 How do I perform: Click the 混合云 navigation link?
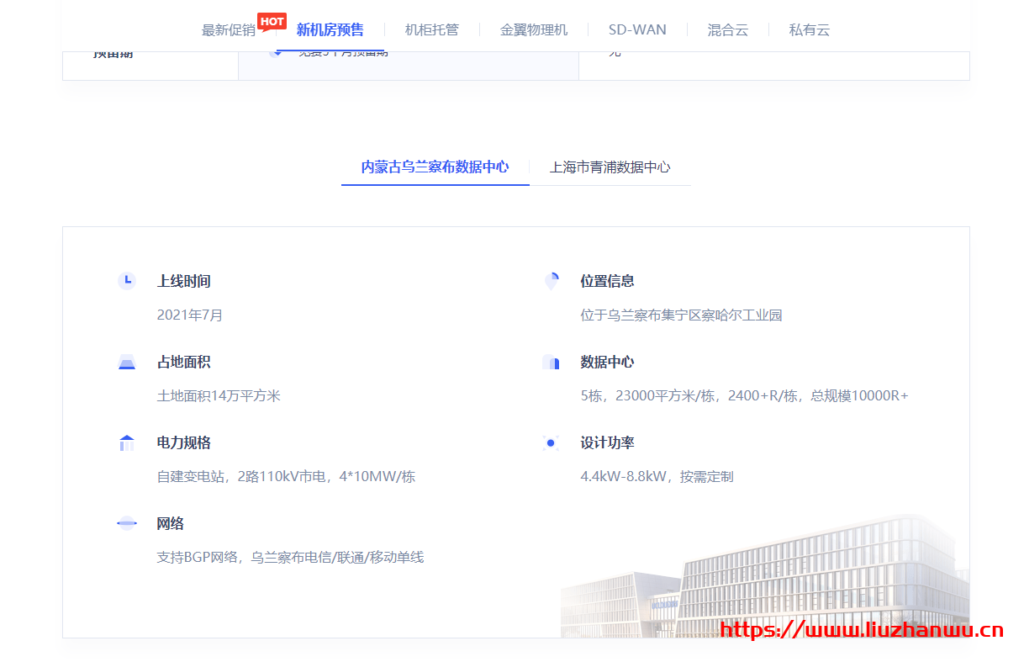tap(727, 30)
